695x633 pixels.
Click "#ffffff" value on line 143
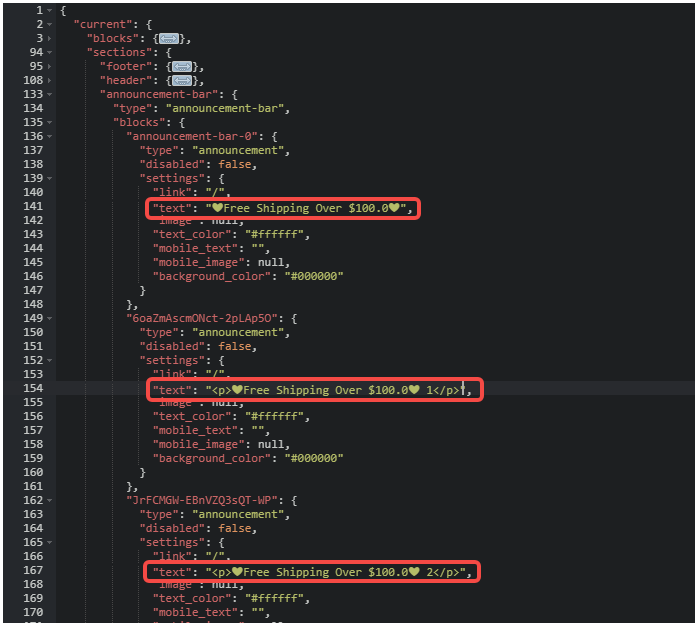[274, 234]
